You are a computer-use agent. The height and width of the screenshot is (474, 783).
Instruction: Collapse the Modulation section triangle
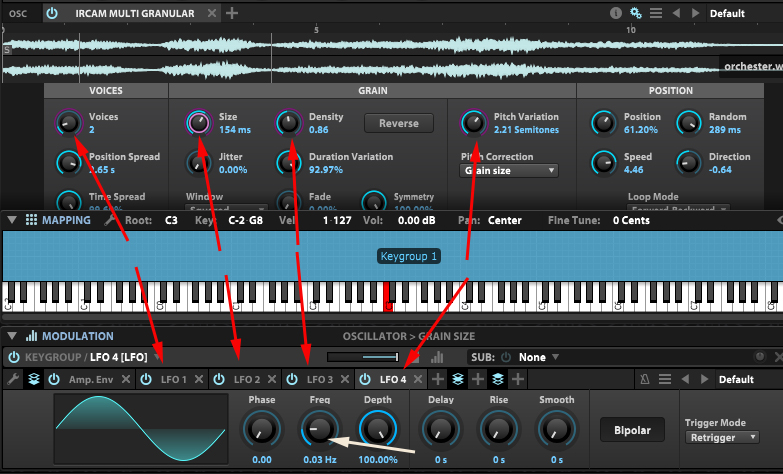point(12,336)
